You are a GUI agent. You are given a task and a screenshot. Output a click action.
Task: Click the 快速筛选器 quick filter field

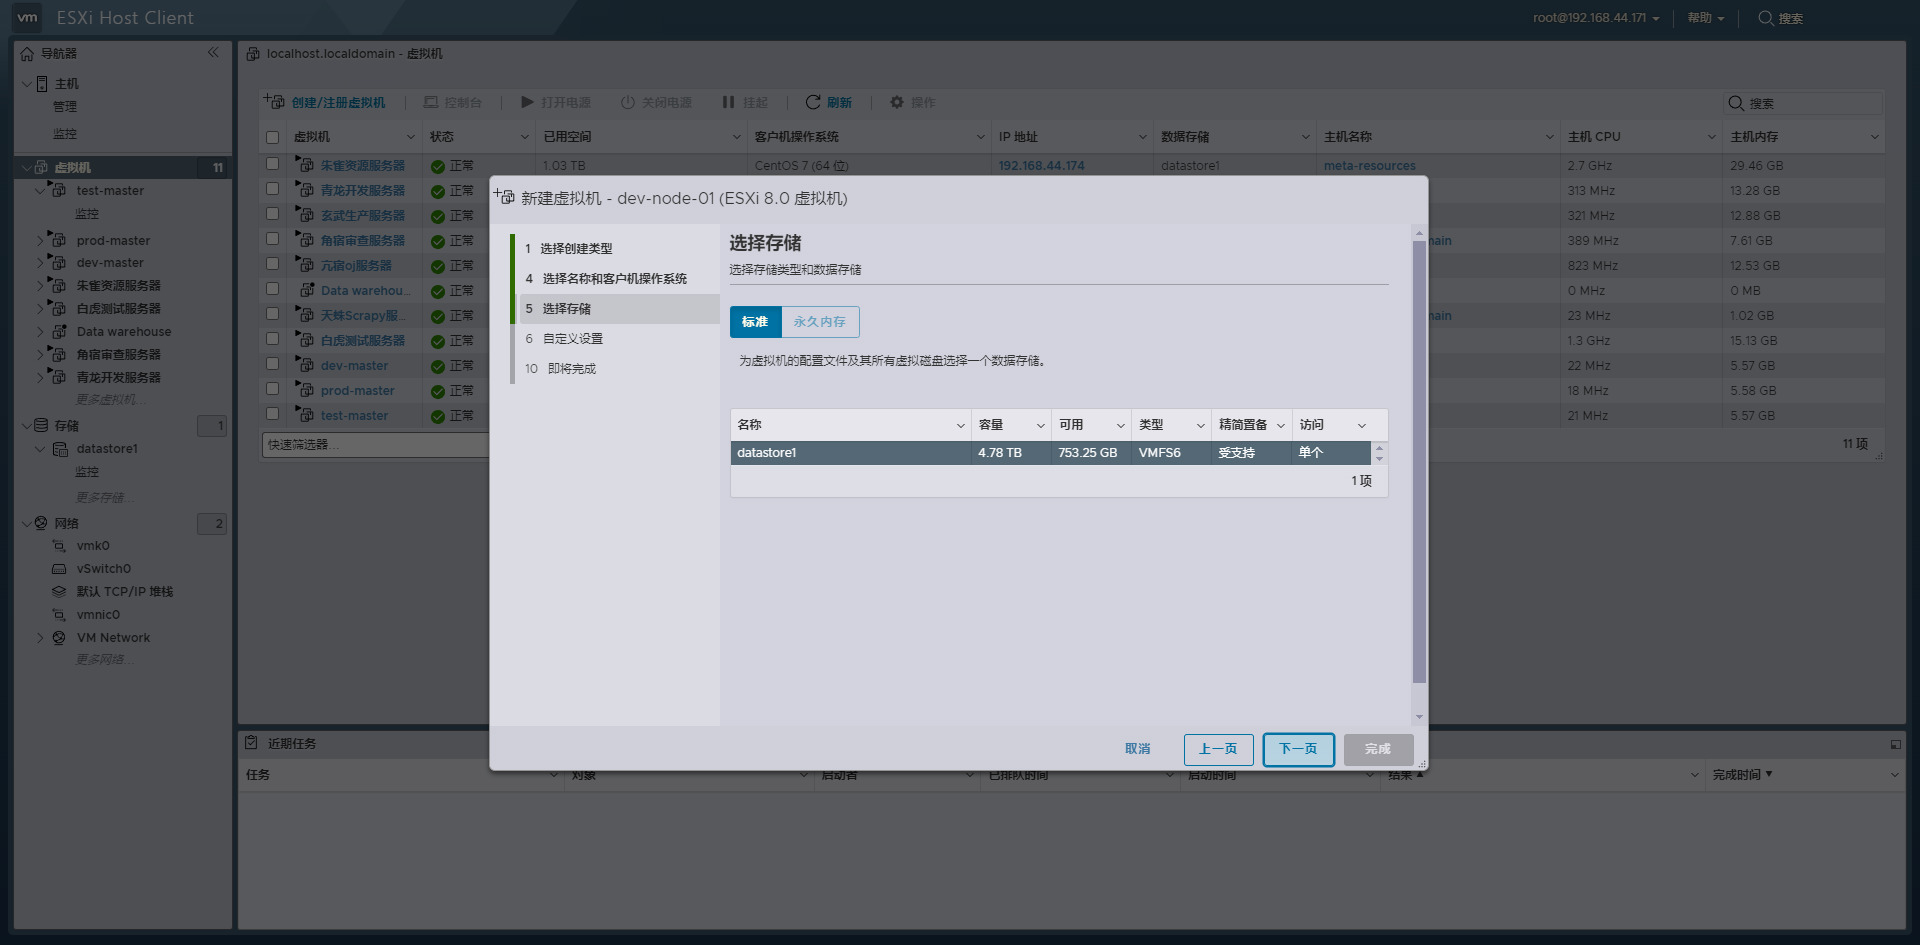pyautogui.click(x=374, y=445)
